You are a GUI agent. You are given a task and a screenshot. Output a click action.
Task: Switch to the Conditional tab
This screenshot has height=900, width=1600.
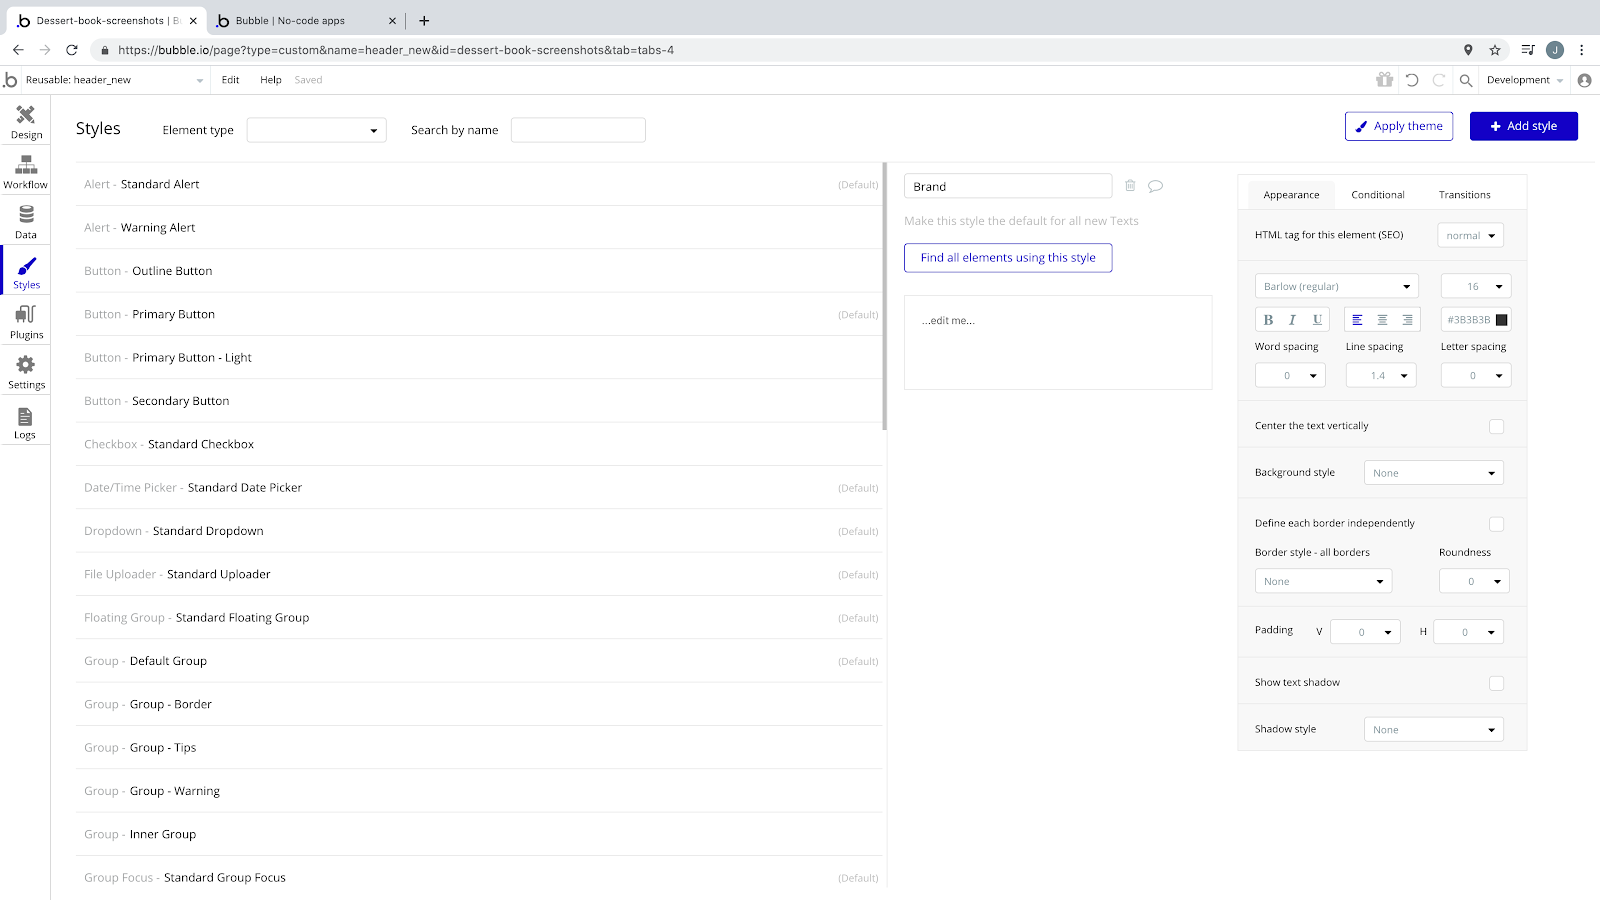tap(1377, 194)
